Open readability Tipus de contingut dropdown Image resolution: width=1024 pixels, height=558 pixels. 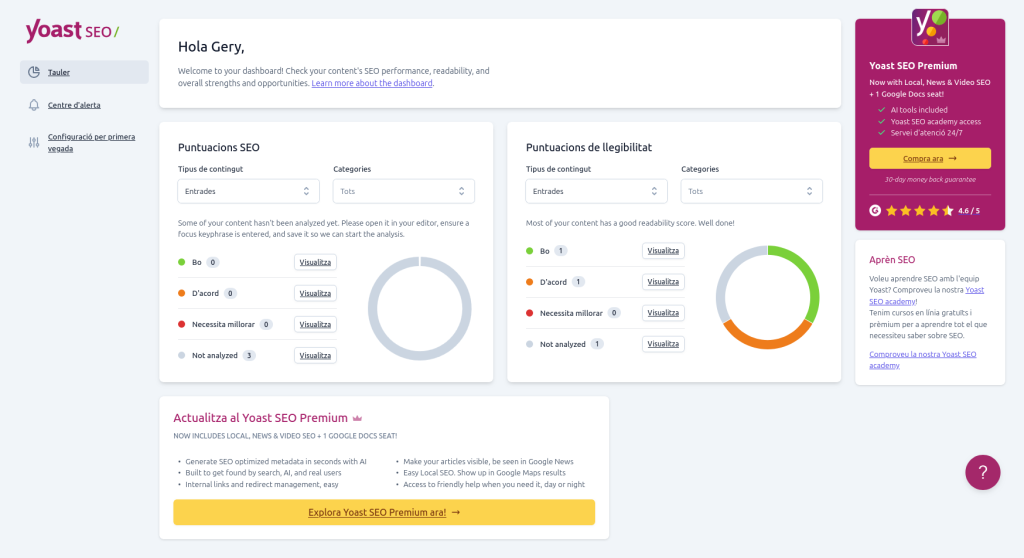(x=596, y=191)
